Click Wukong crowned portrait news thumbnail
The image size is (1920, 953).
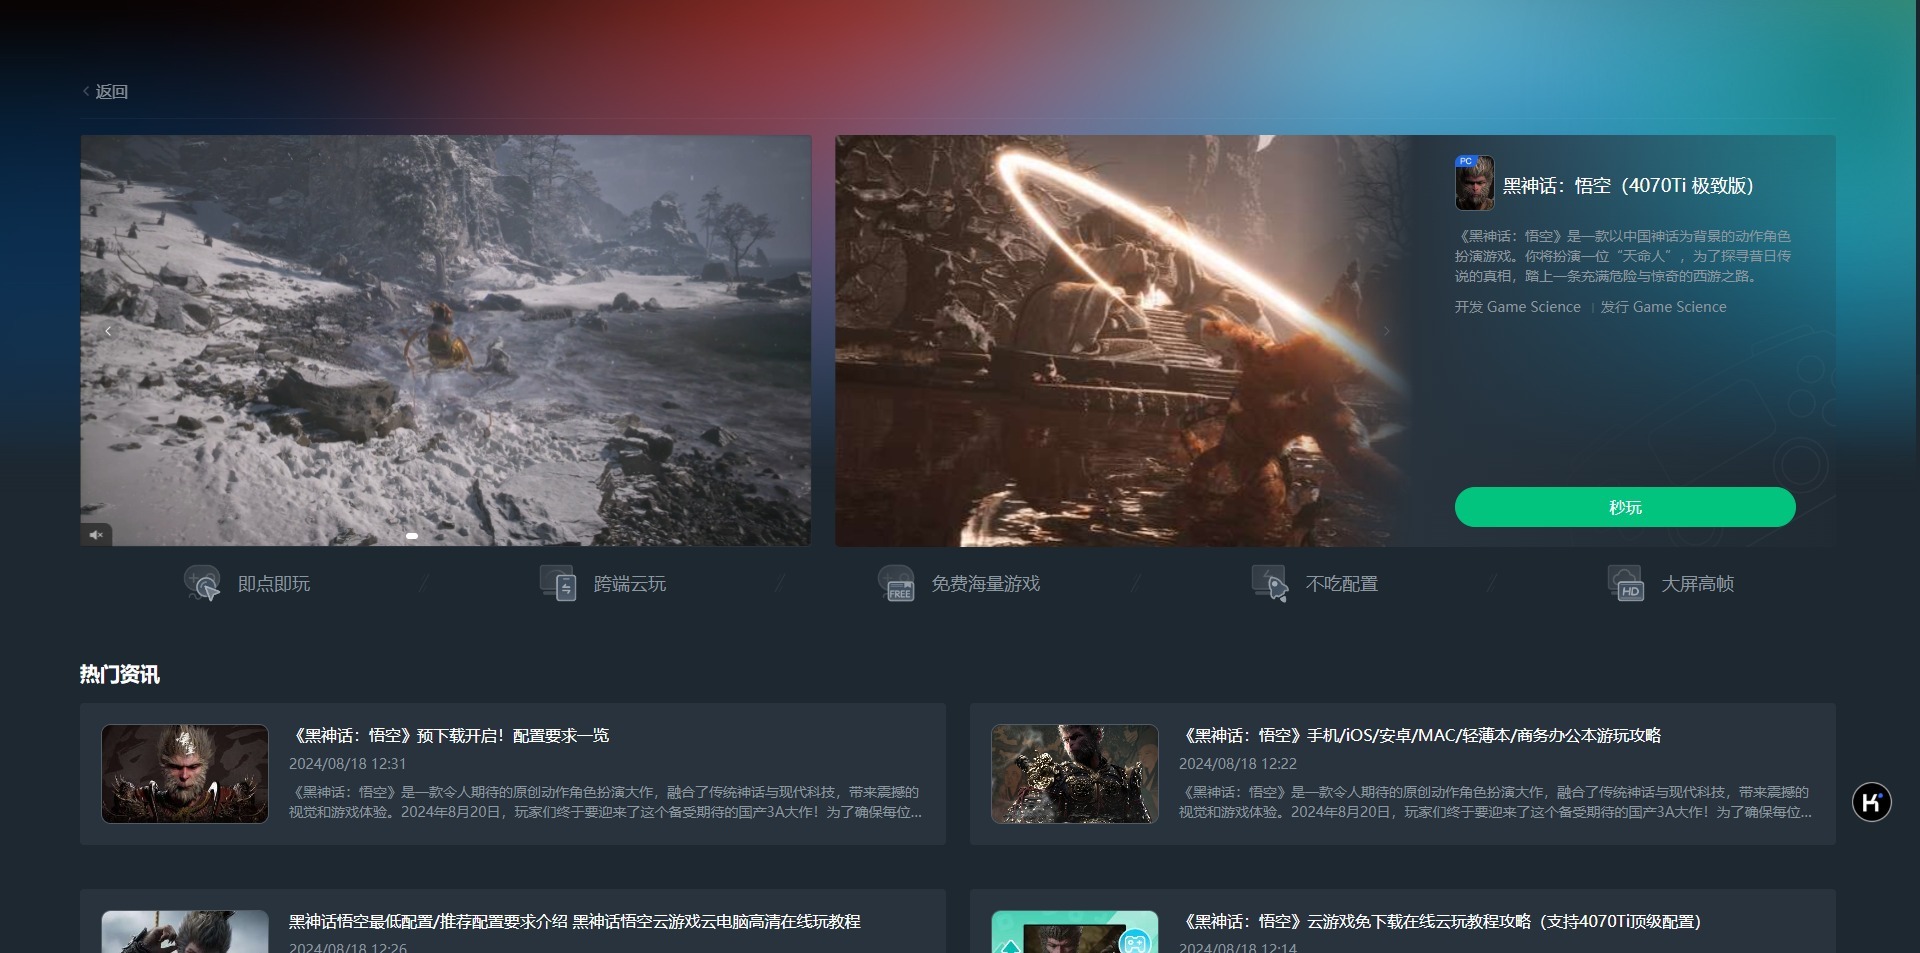coord(185,774)
